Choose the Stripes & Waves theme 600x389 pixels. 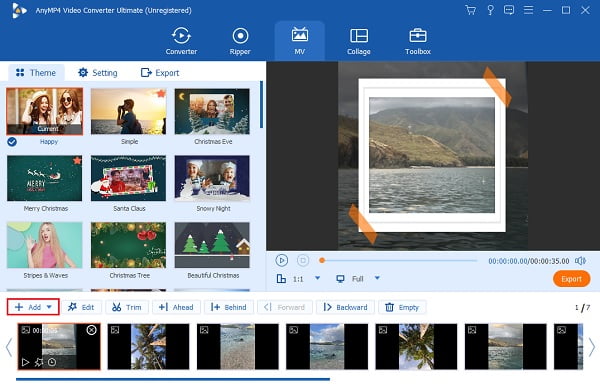(44, 245)
